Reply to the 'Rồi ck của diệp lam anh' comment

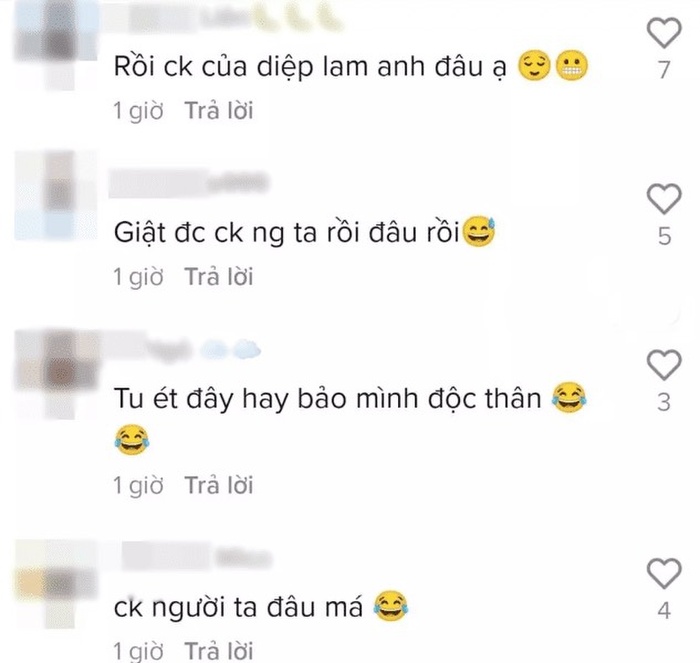coord(219,110)
